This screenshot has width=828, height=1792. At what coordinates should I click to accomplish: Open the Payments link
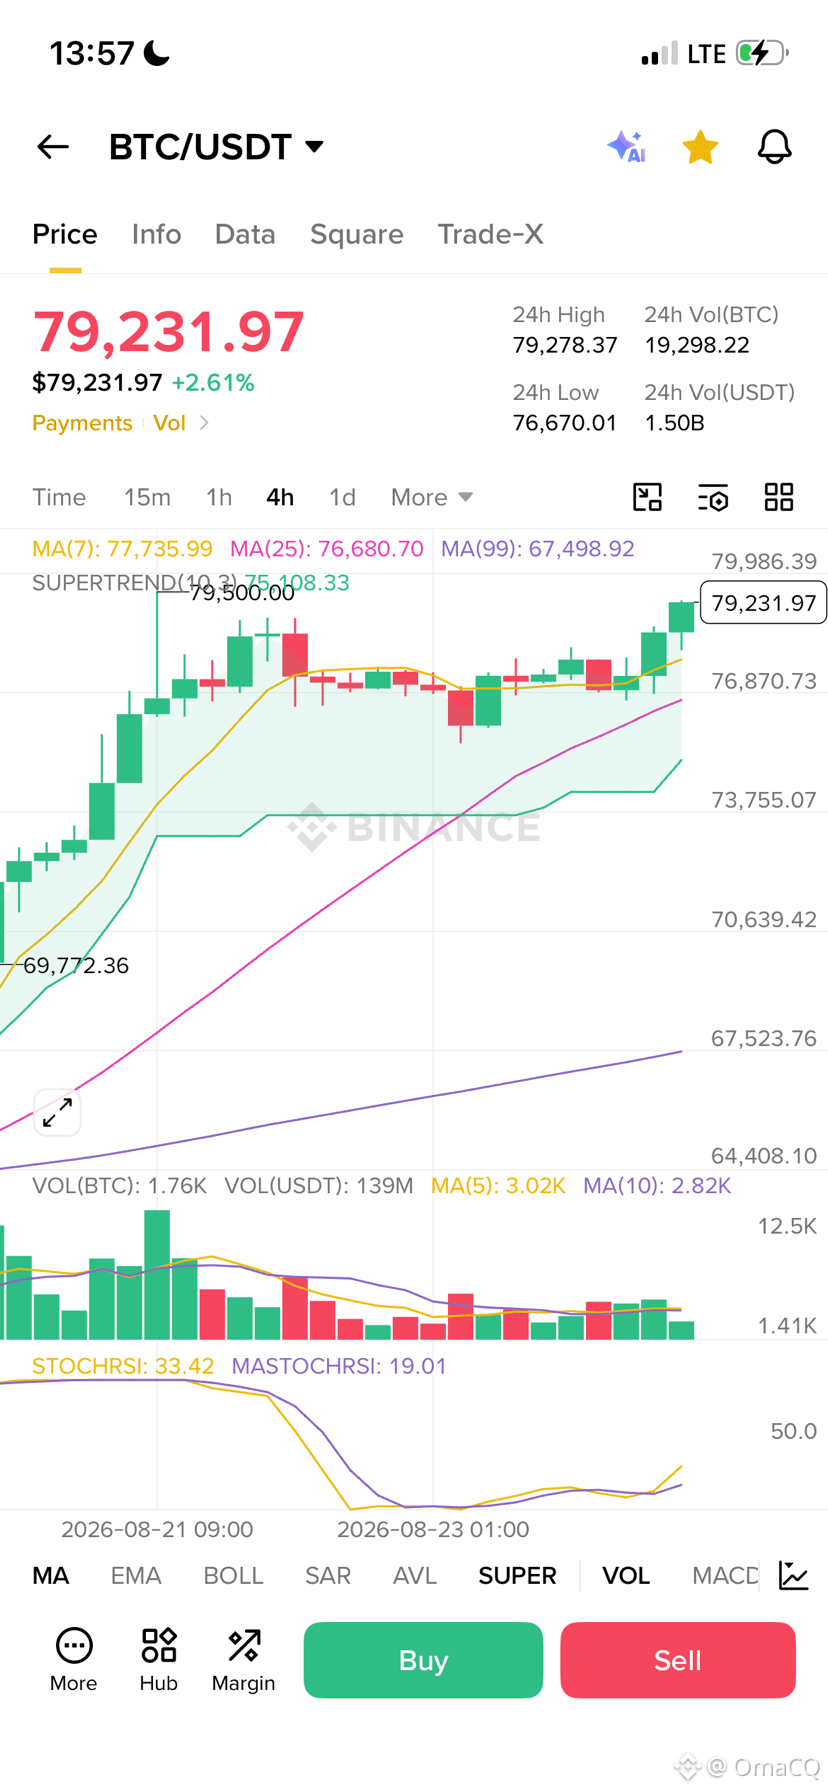point(82,423)
